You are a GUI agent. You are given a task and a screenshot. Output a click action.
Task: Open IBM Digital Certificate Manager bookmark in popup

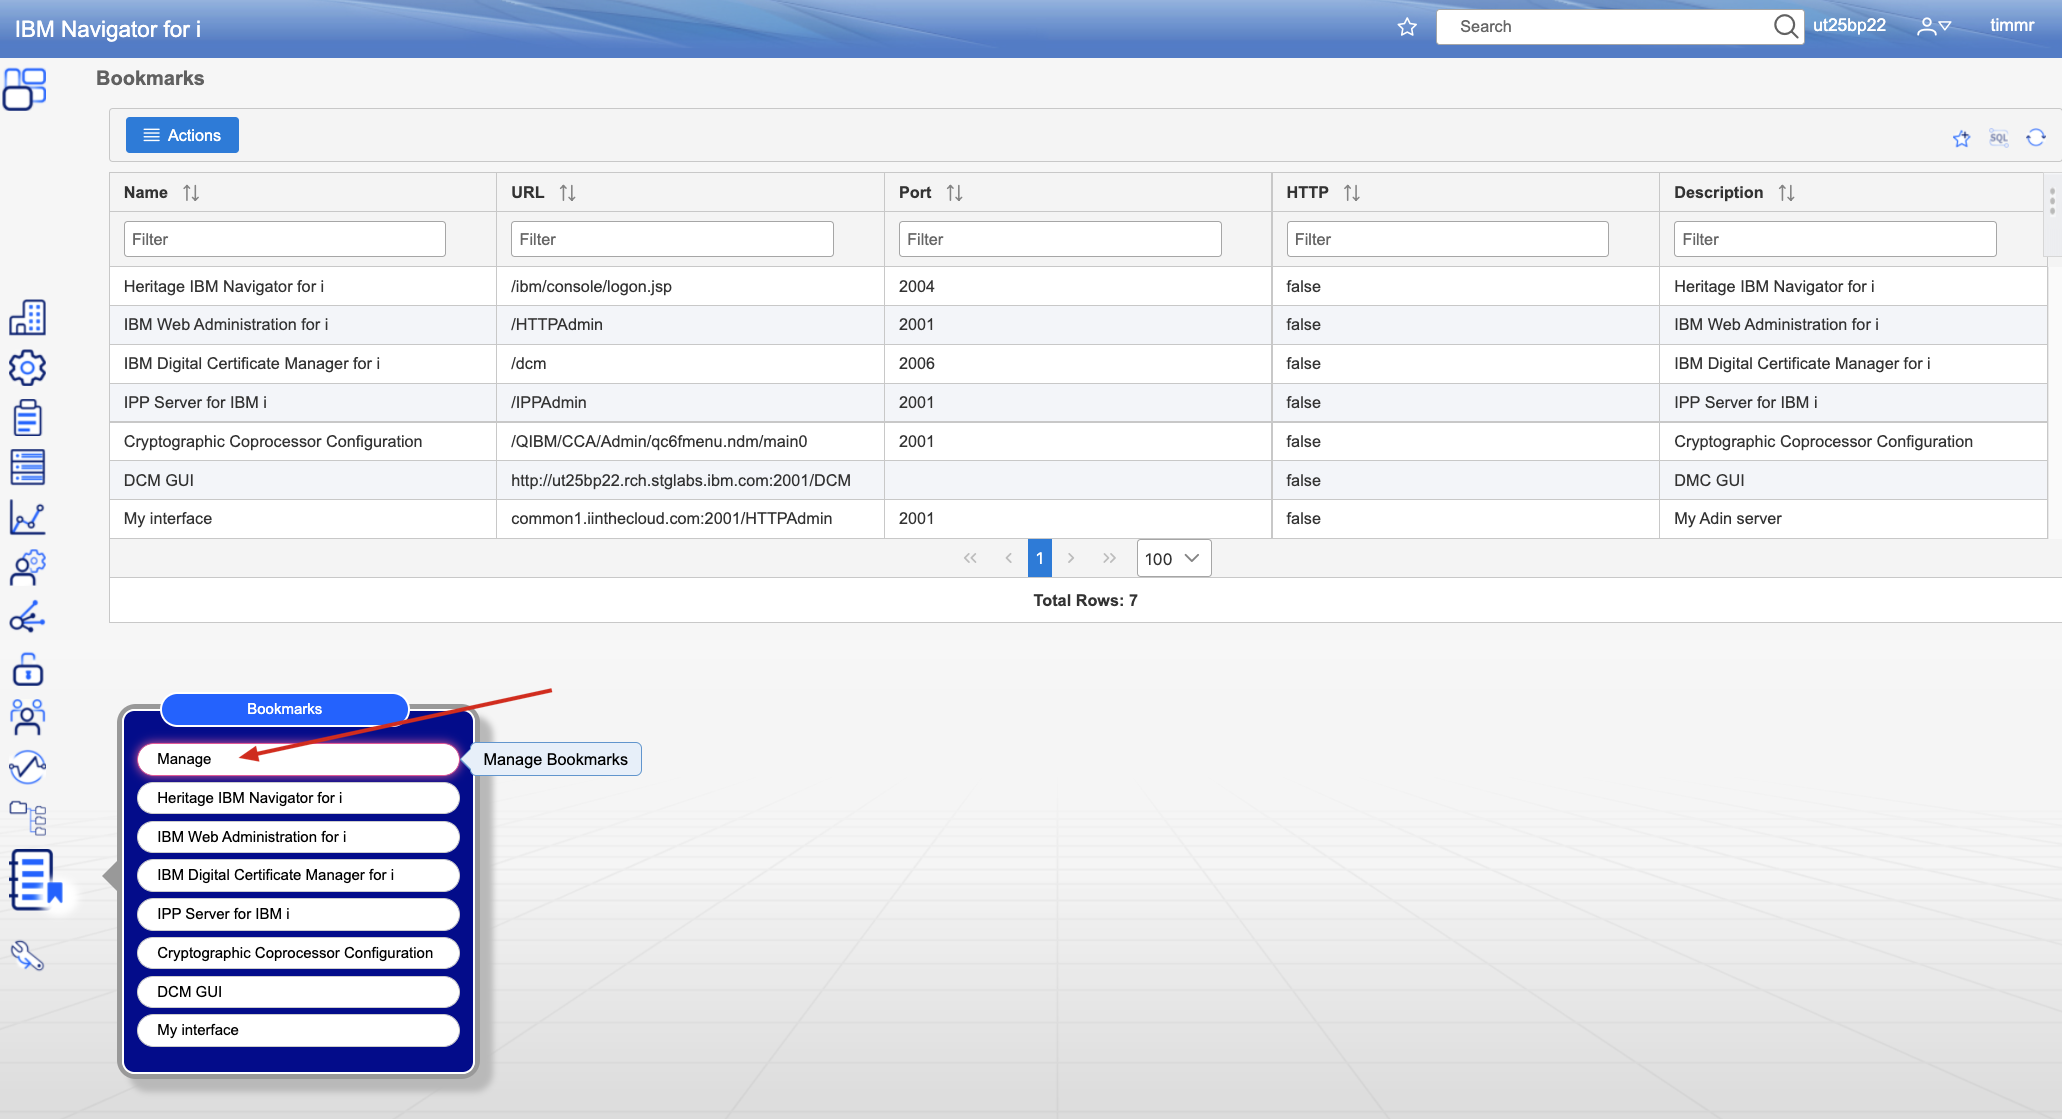click(298, 875)
